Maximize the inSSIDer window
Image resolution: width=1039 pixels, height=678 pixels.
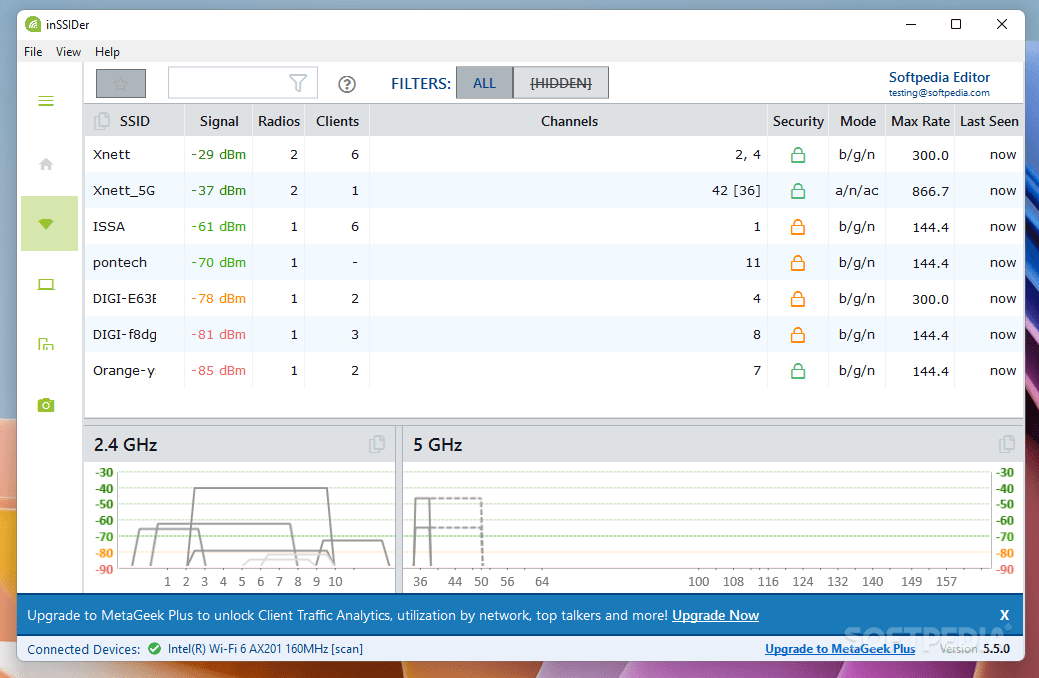click(x=956, y=25)
